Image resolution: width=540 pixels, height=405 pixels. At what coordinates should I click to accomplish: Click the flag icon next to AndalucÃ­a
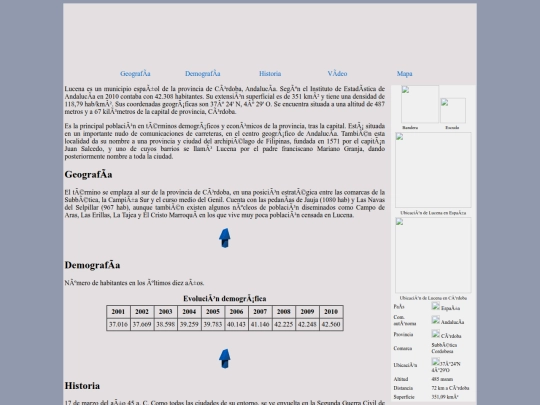436,320
